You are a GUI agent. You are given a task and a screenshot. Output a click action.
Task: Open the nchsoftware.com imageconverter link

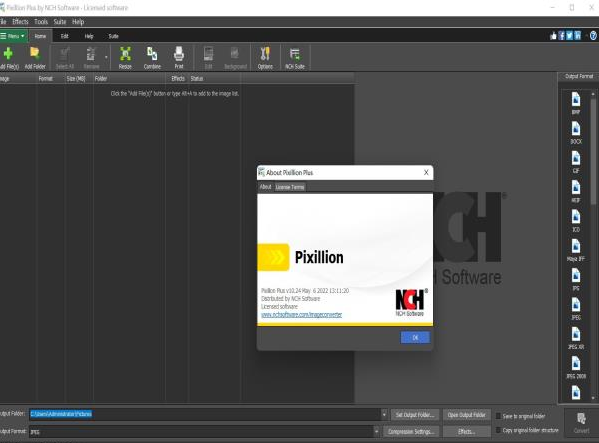[x=301, y=315]
